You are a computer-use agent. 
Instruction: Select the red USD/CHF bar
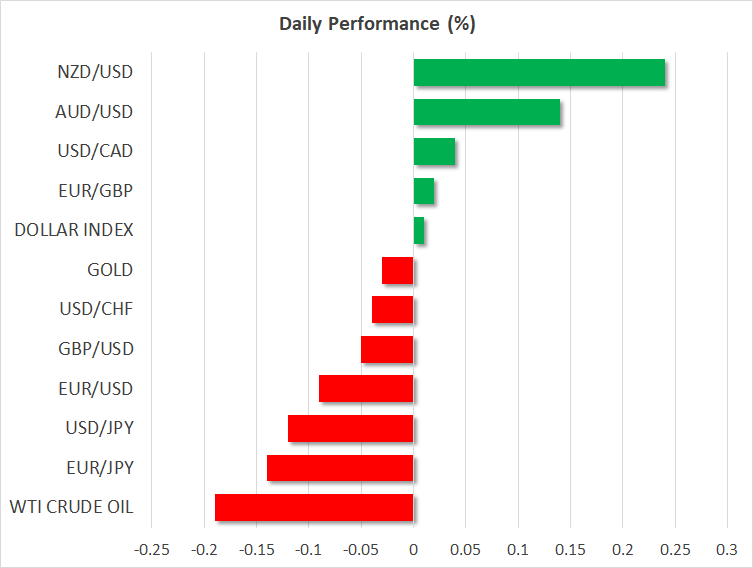393,310
